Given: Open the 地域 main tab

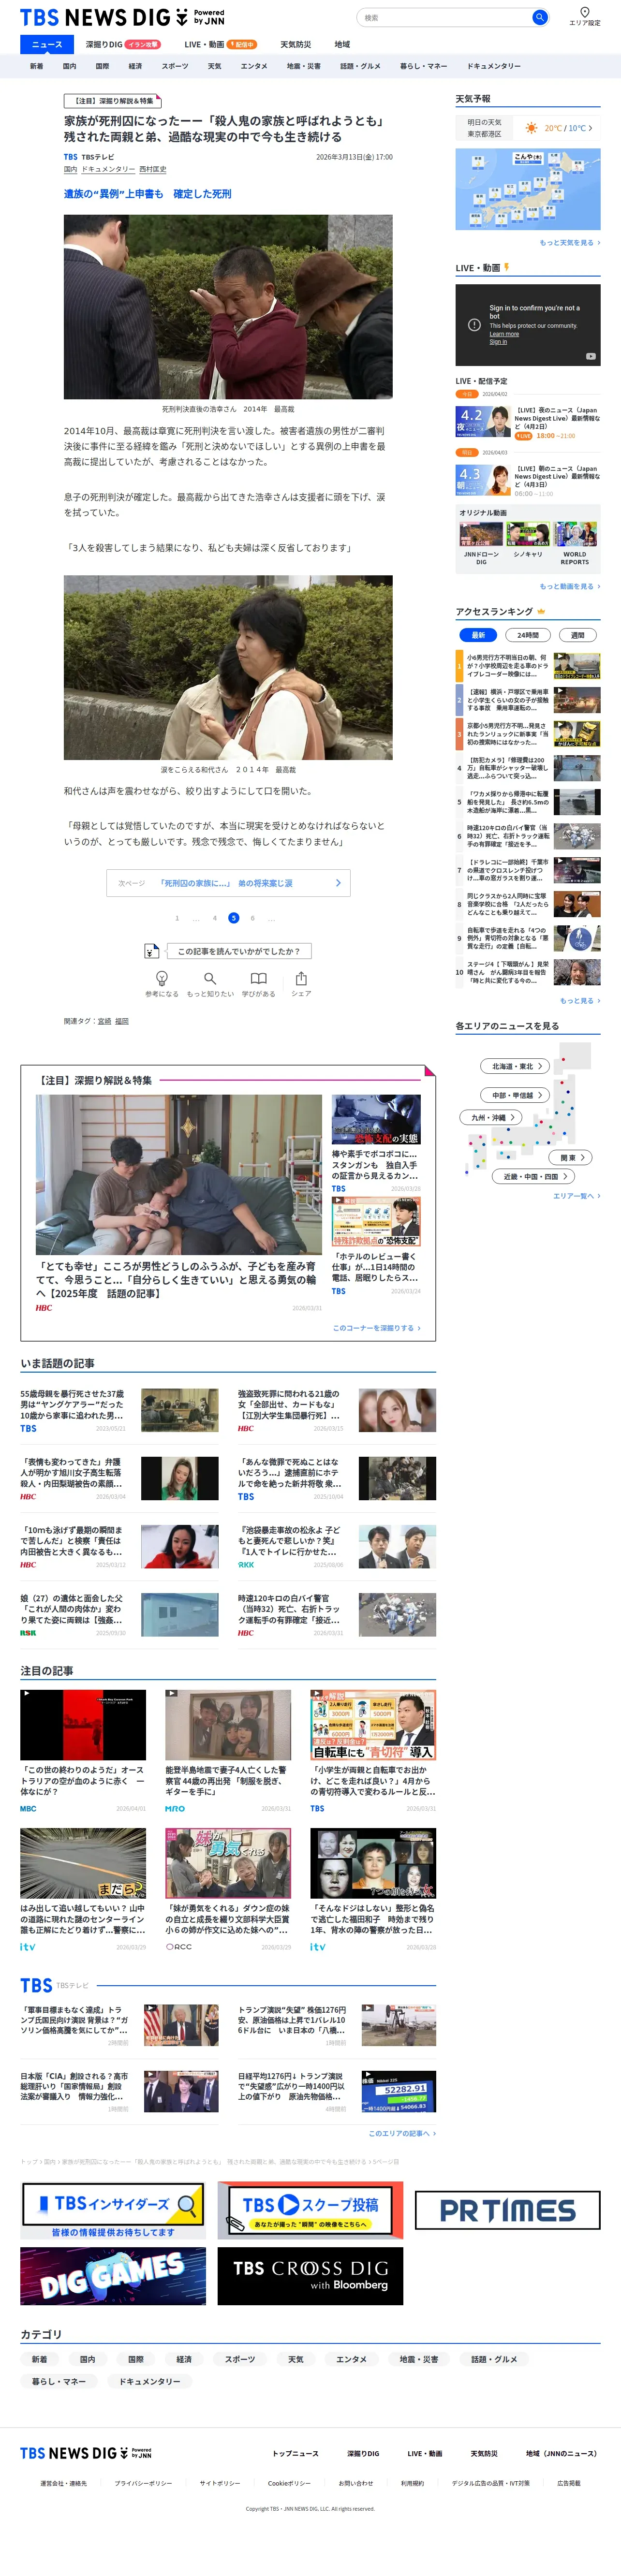Looking at the screenshot, I should pyautogui.click(x=342, y=44).
